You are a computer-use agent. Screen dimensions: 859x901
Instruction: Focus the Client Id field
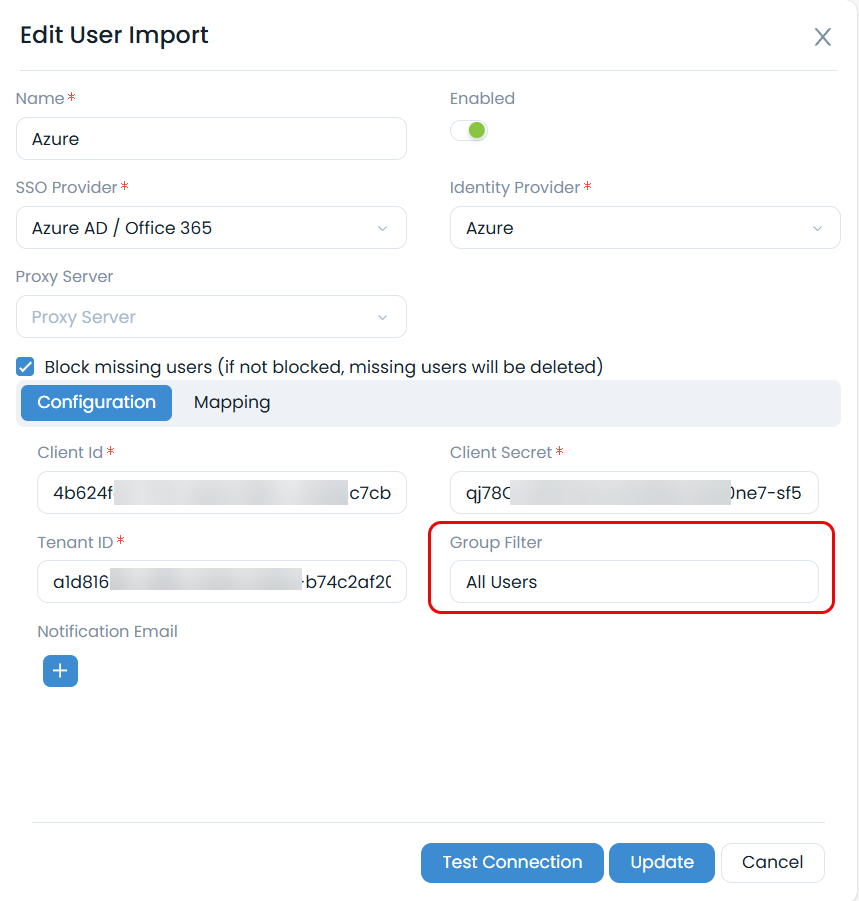click(x=221, y=493)
